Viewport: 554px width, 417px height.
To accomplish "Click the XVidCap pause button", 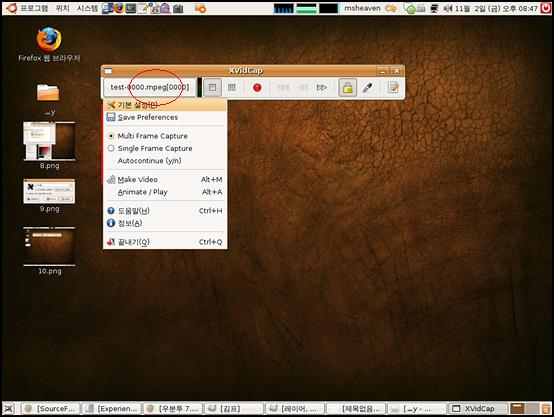I will coord(232,87).
